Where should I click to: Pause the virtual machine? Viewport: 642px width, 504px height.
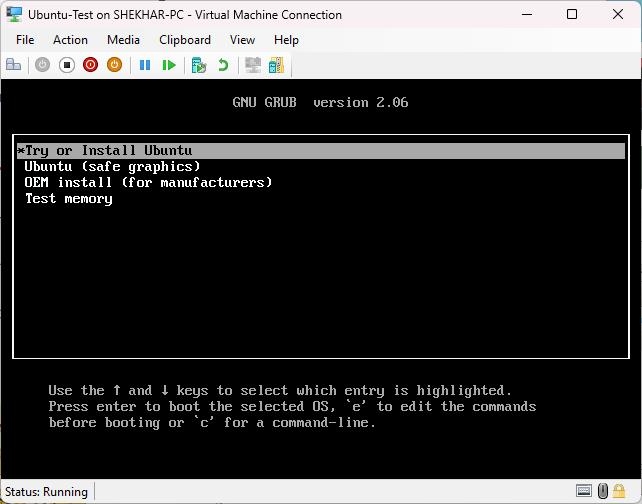[x=145, y=65]
